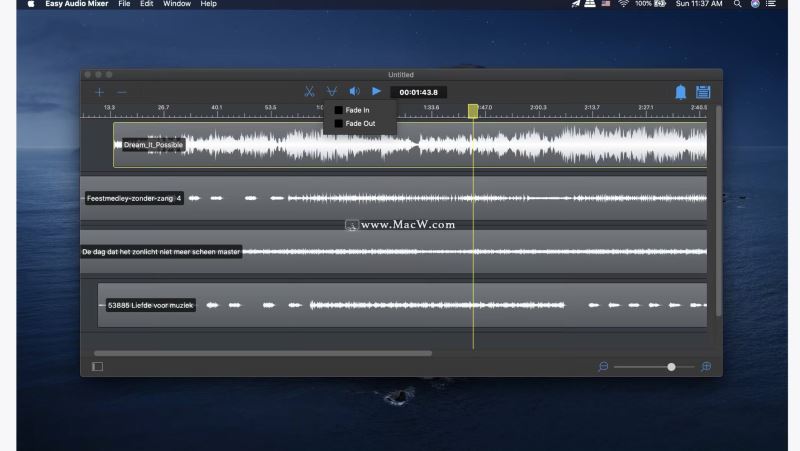Click the battery status icon
Screen dimensions: 800x451
(x=660, y=4)
